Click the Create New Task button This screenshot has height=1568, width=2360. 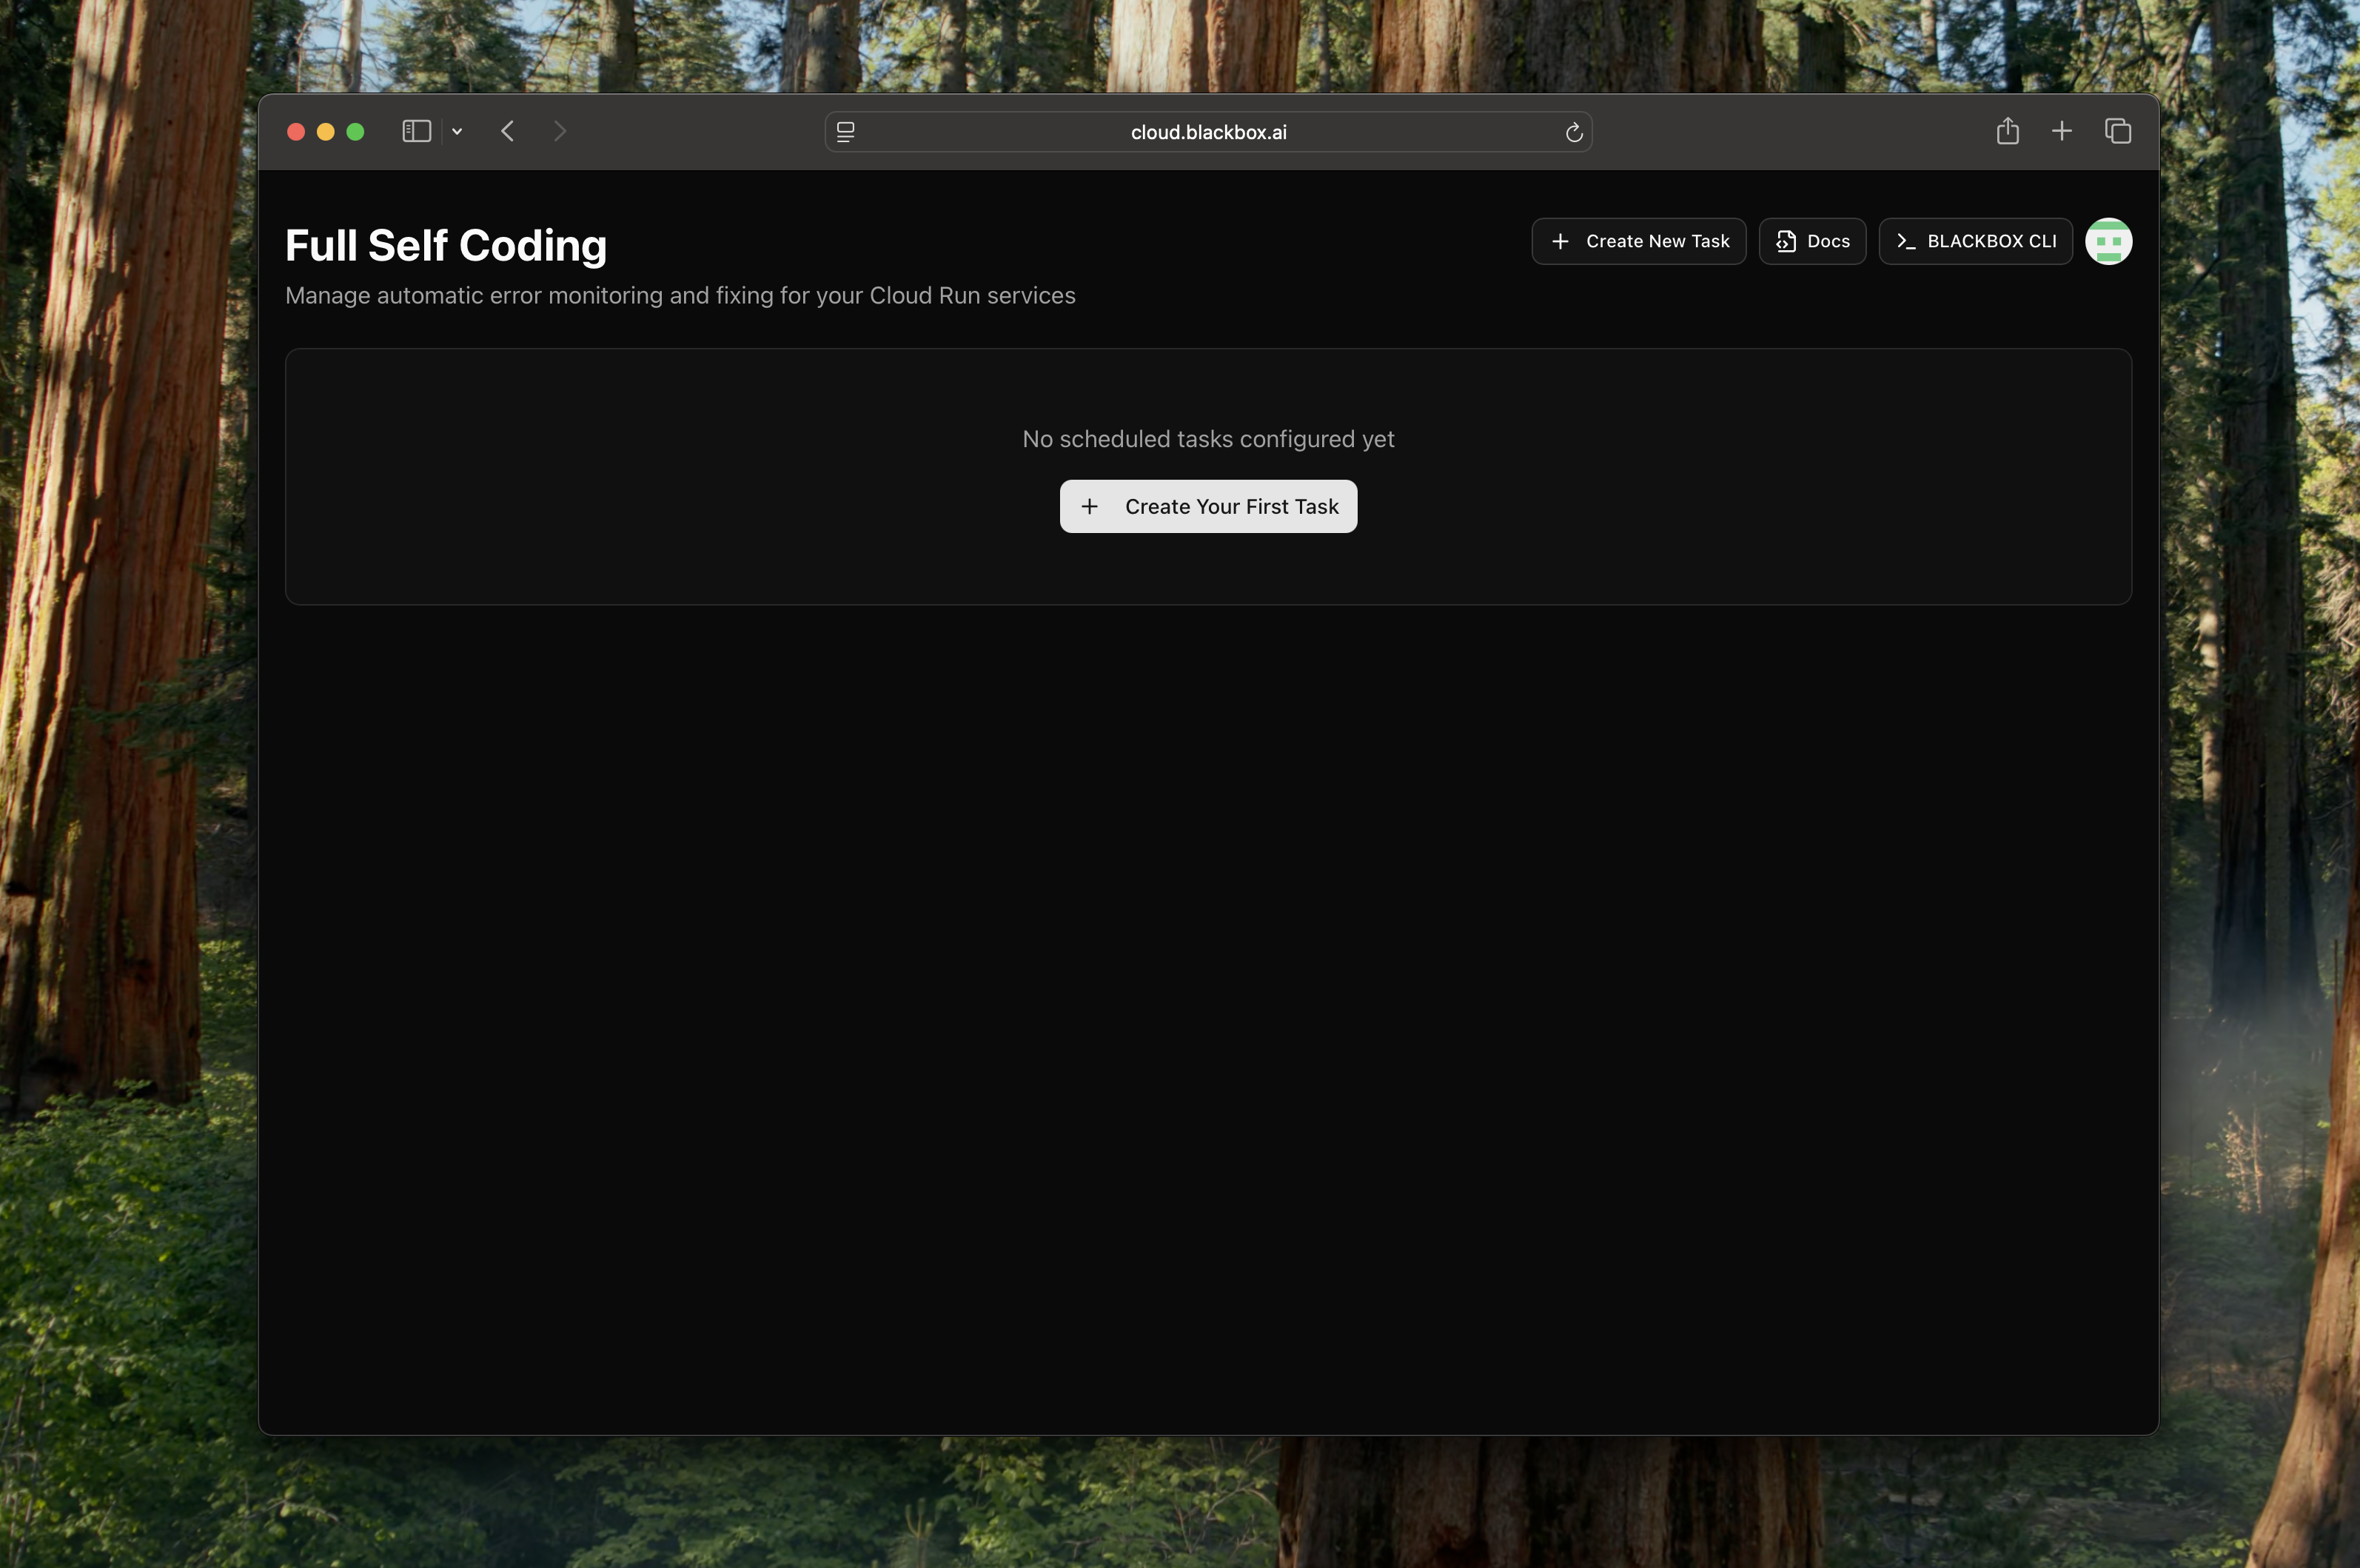pos(1638,241)
